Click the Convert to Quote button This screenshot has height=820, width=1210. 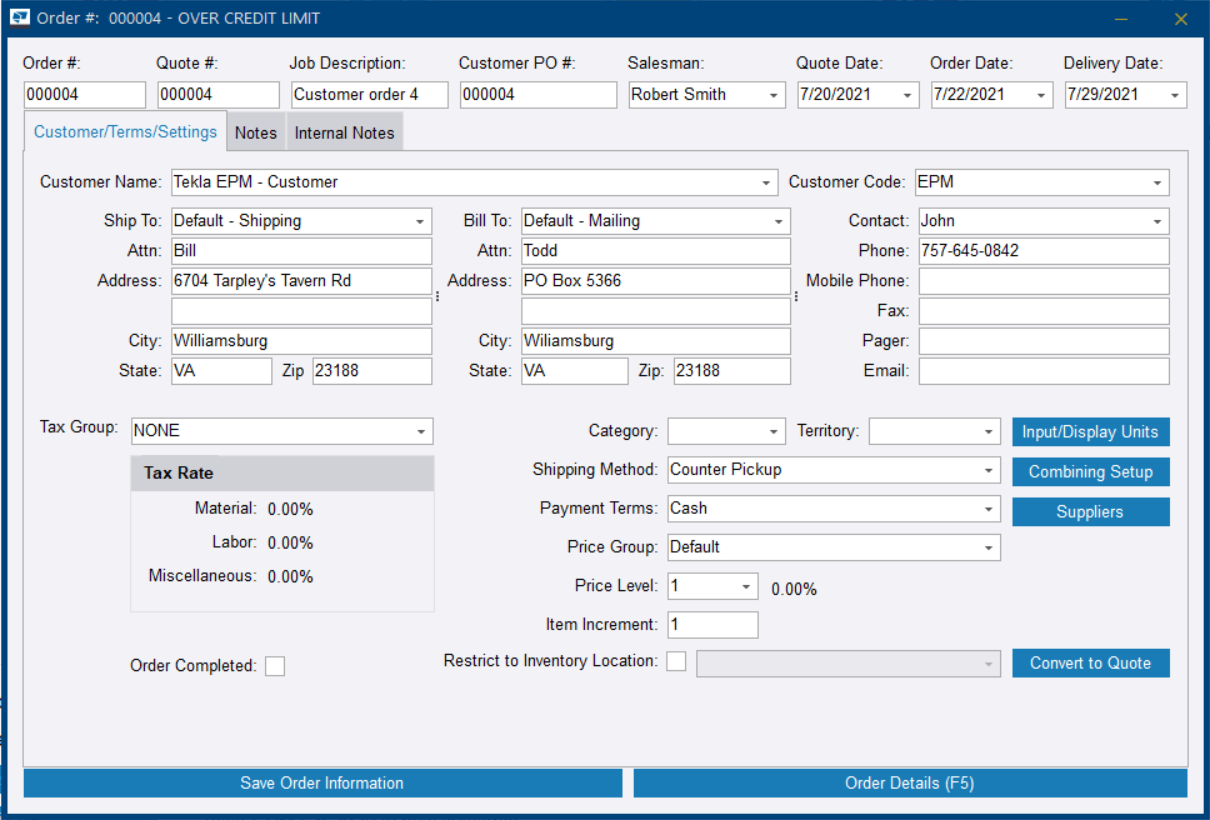[1090, 663]
